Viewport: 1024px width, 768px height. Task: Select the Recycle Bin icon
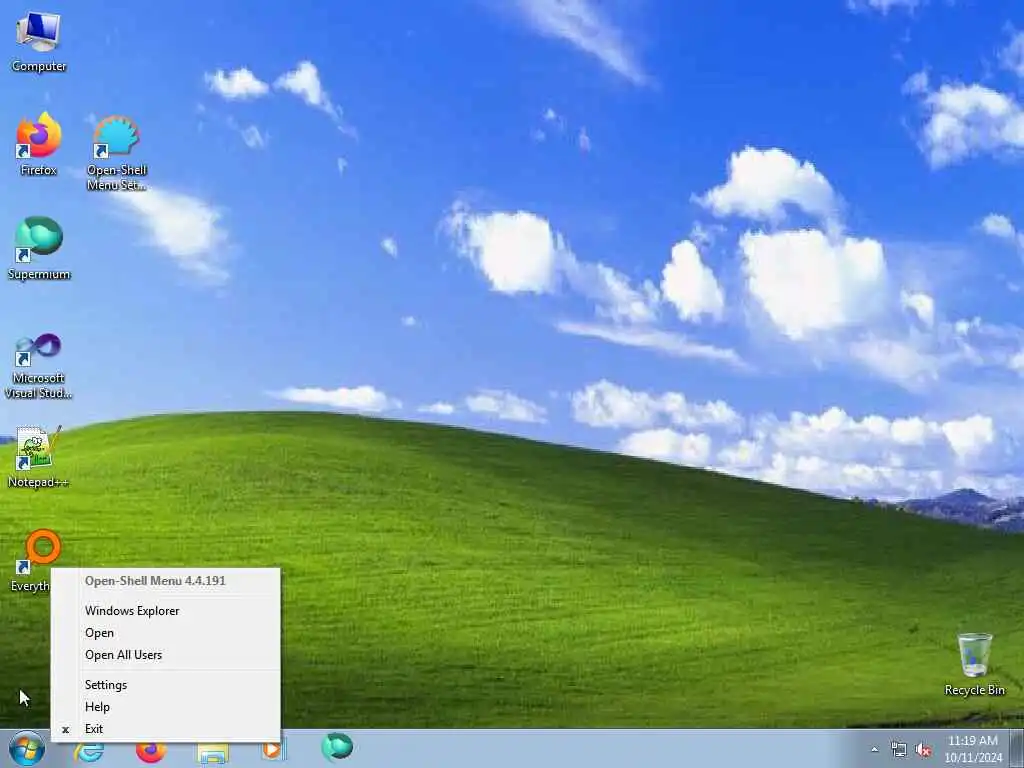[974, 664]
